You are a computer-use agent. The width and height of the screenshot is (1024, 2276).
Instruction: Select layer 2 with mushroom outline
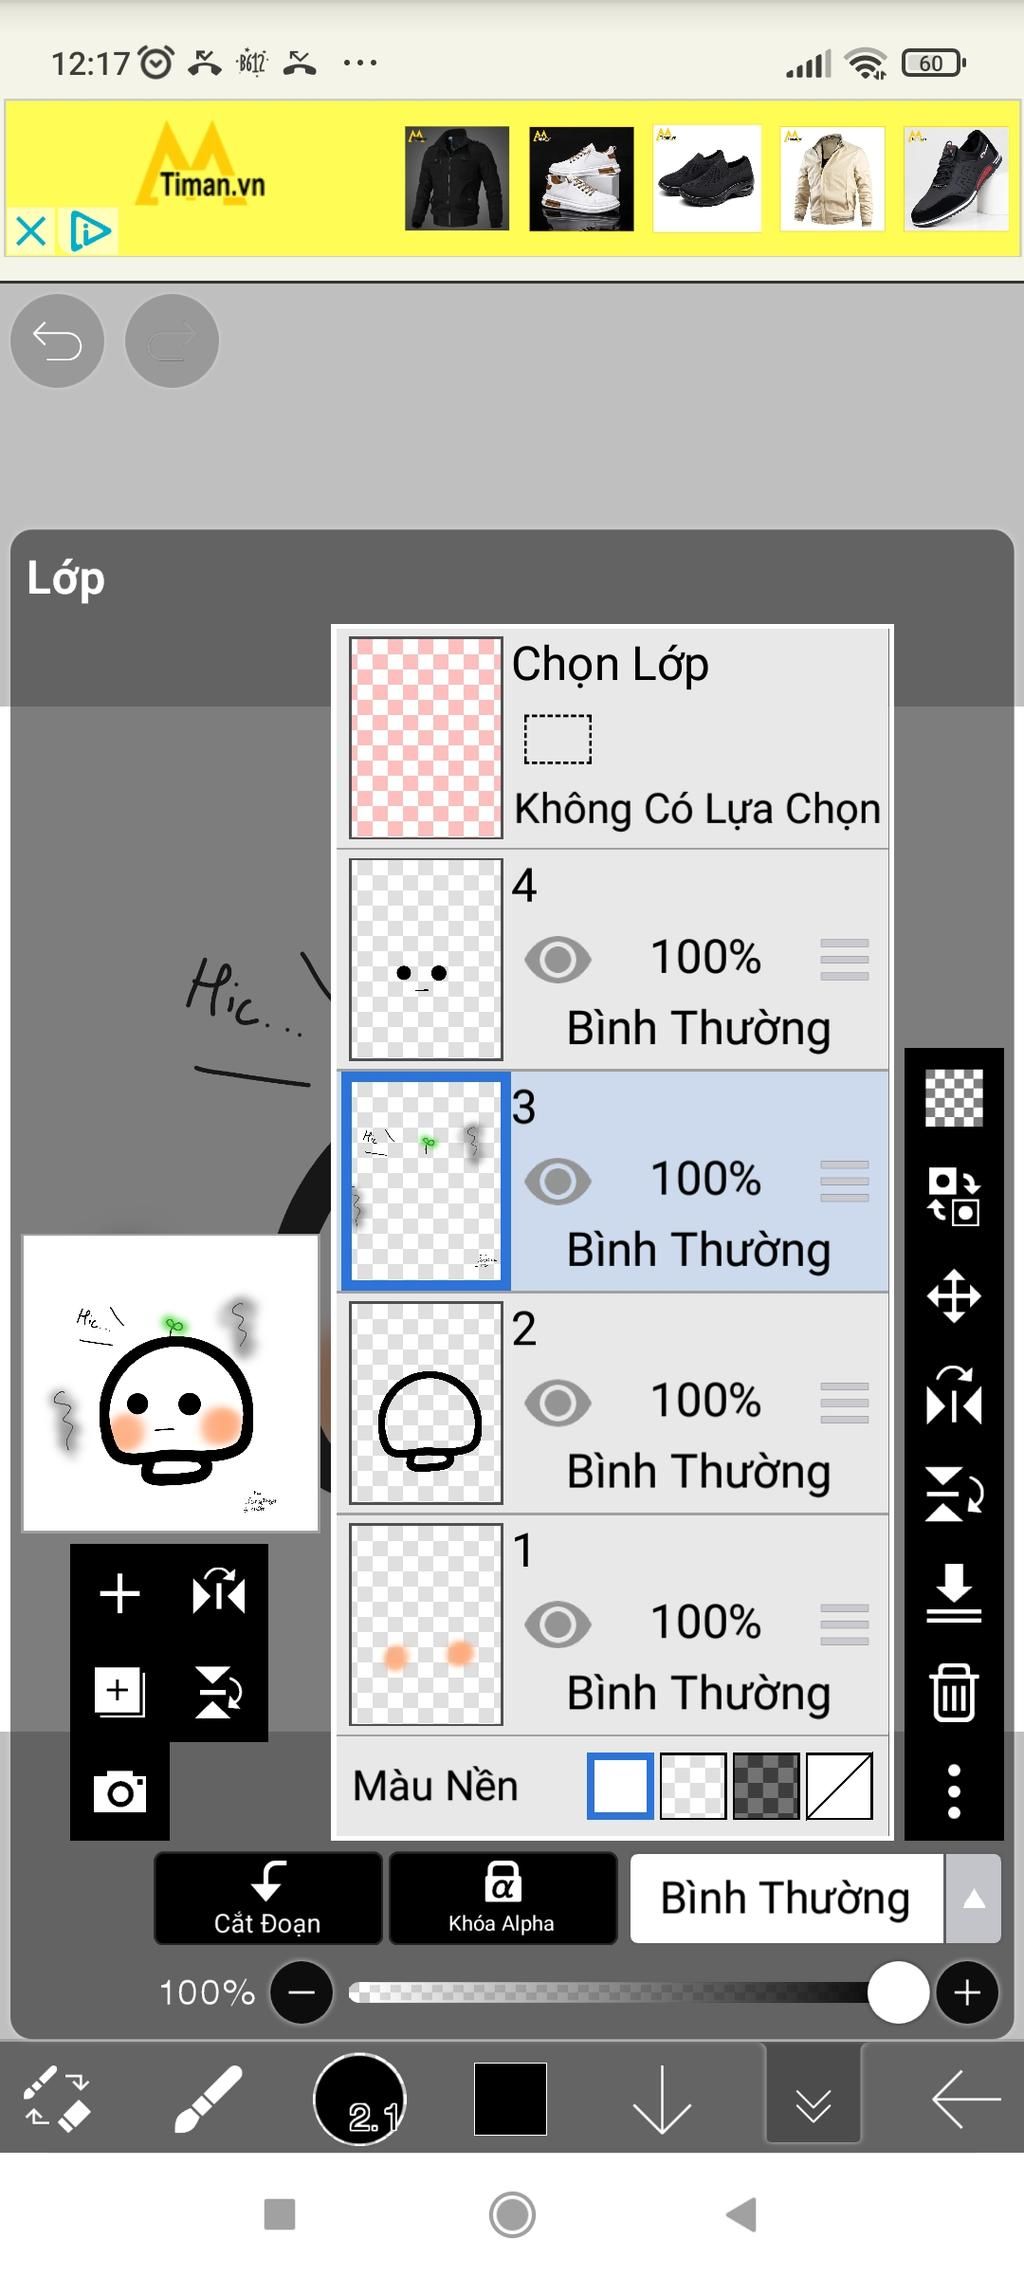[x=613, y=1403]
